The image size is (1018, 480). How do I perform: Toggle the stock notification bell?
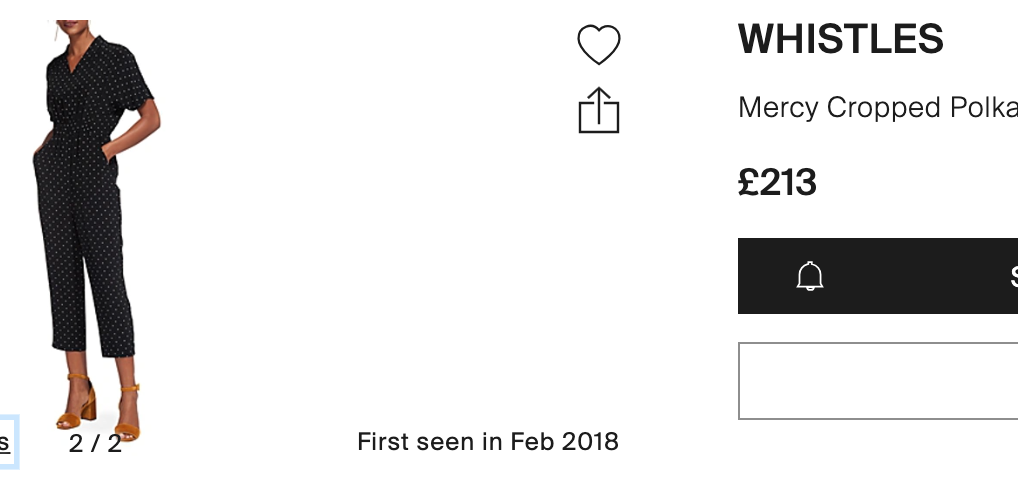click(810, 276)
